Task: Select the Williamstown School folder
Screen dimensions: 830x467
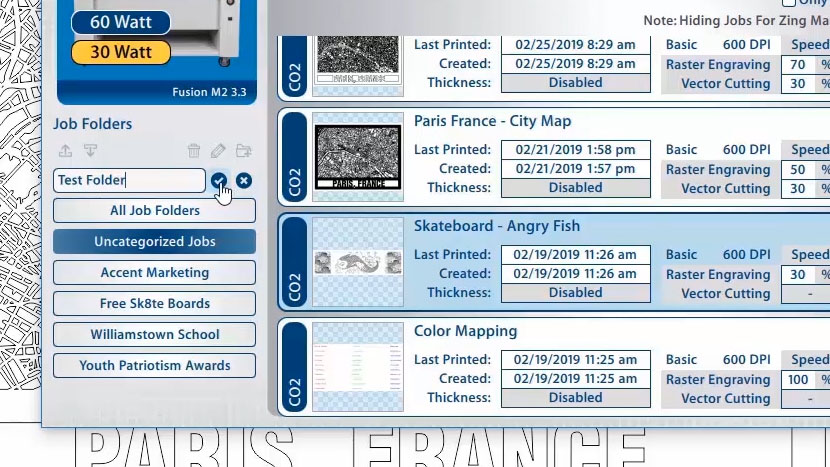Action: click(x=154, y=335)
